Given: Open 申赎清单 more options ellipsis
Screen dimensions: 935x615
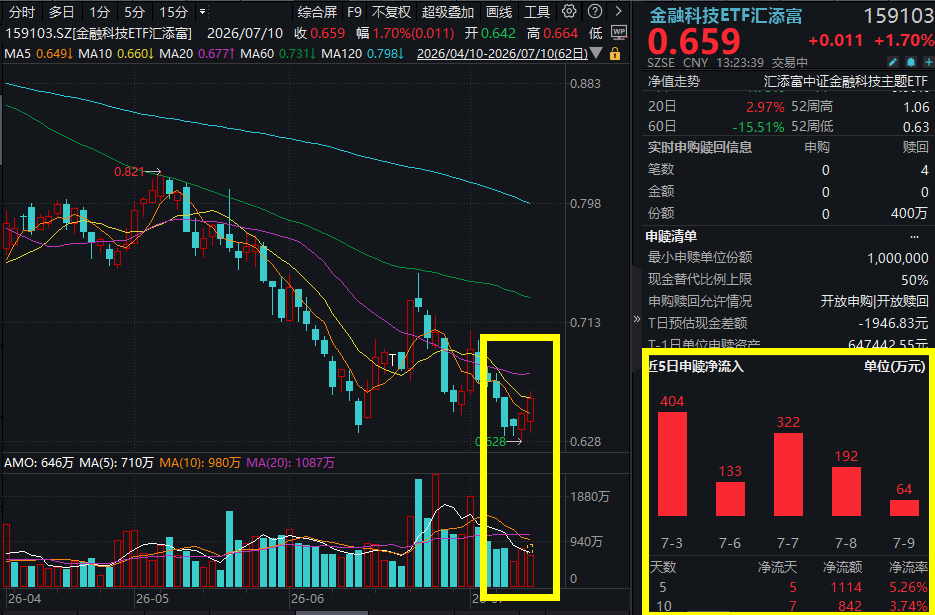Looking at the screenshot, I should pyautogui.click(x=914, y=237).
